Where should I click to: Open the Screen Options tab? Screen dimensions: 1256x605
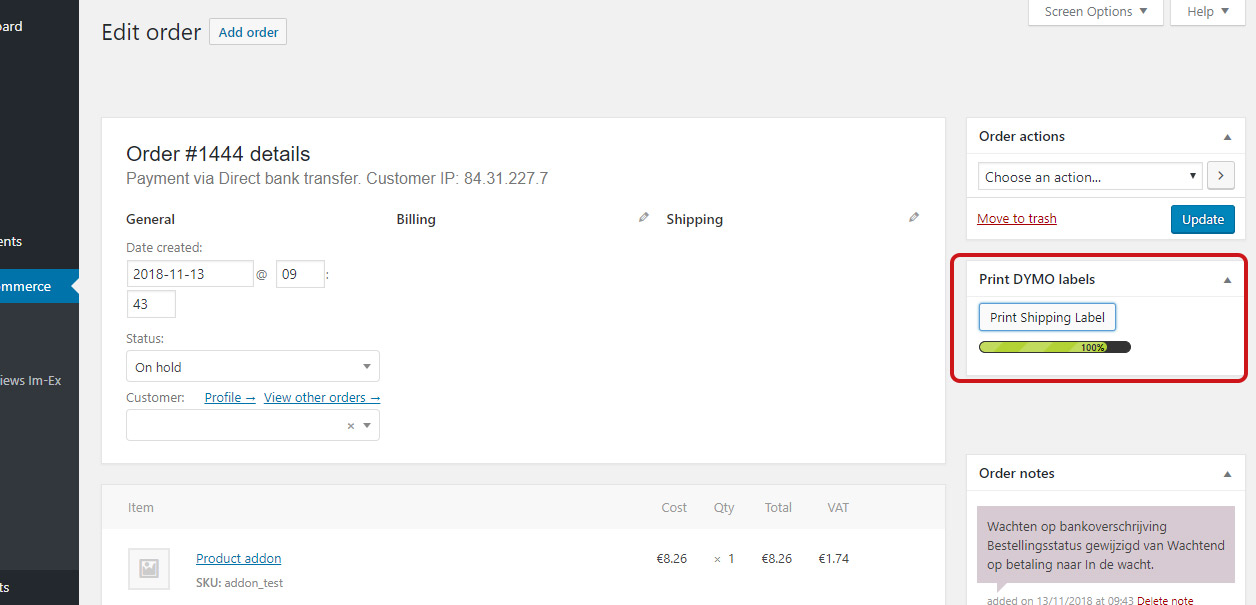(x=1096, y=12)
